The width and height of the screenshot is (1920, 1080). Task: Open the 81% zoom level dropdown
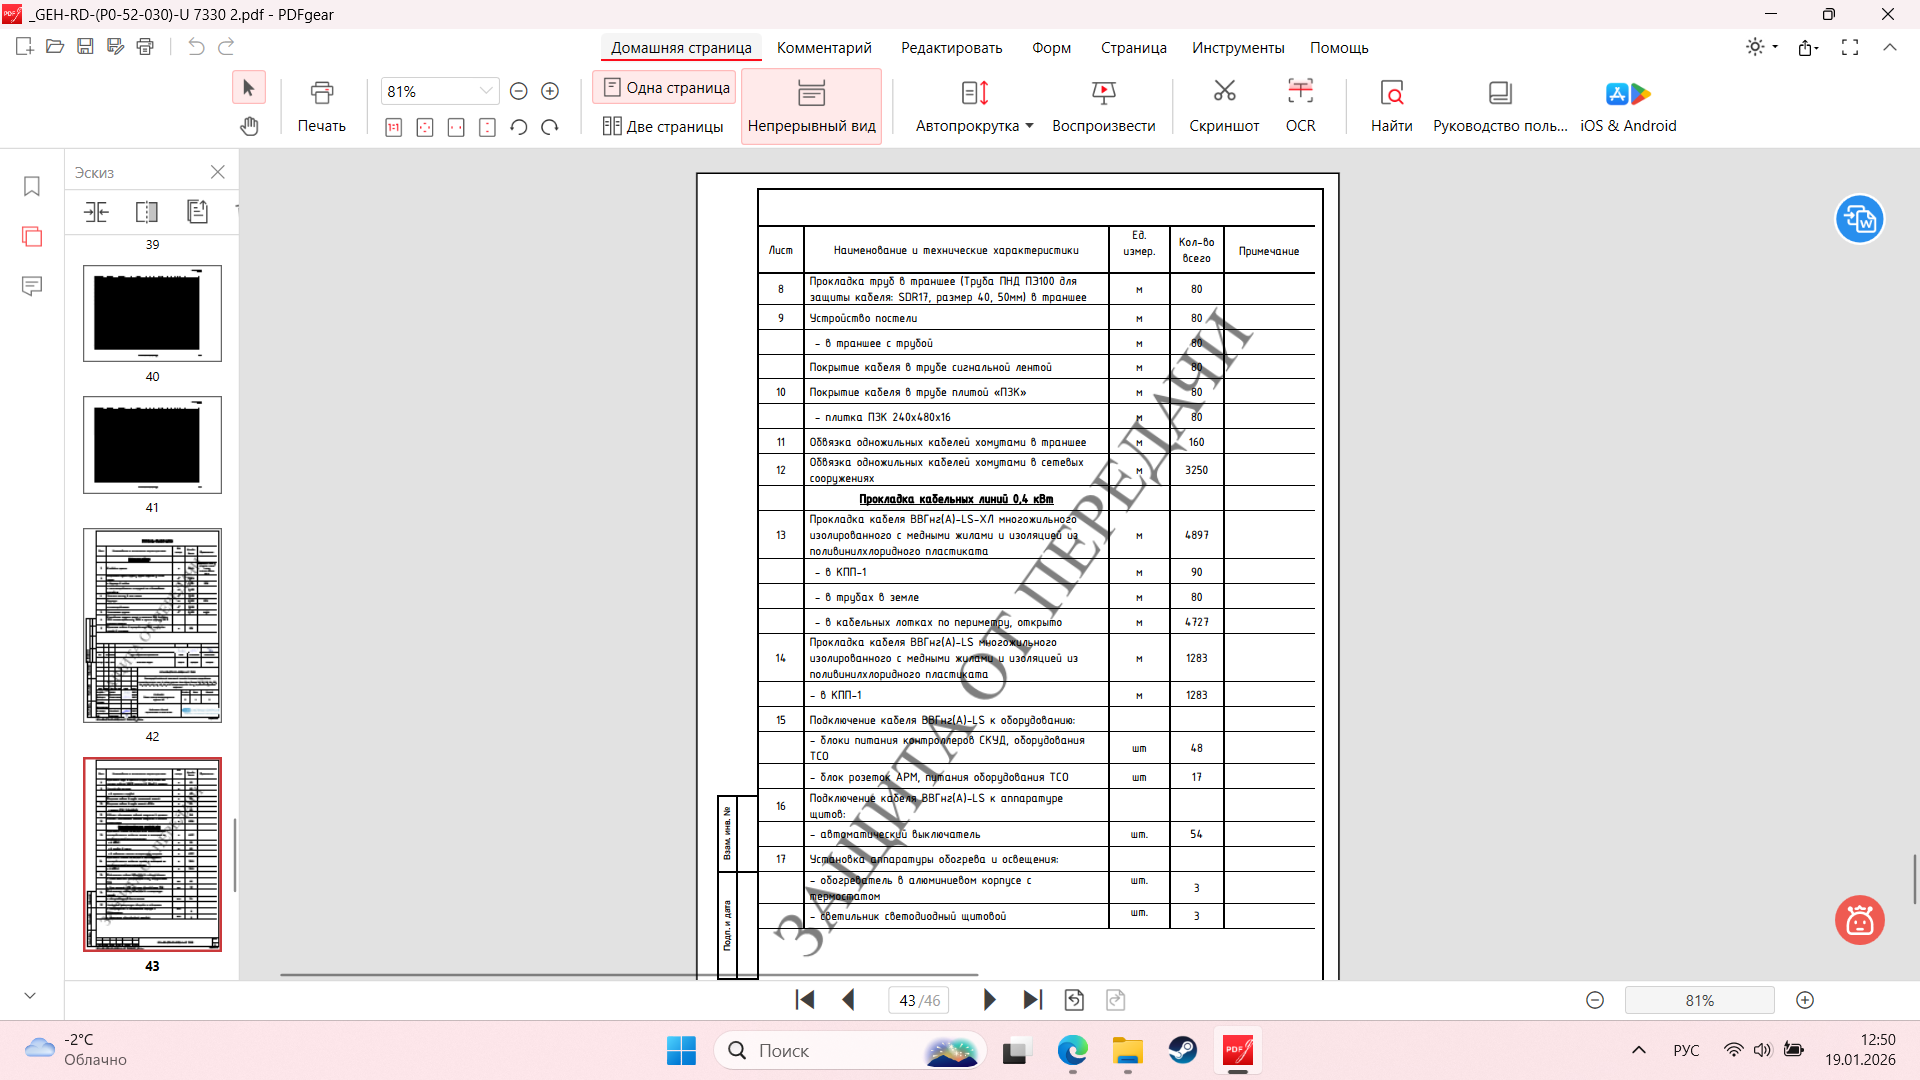(486, 91)
